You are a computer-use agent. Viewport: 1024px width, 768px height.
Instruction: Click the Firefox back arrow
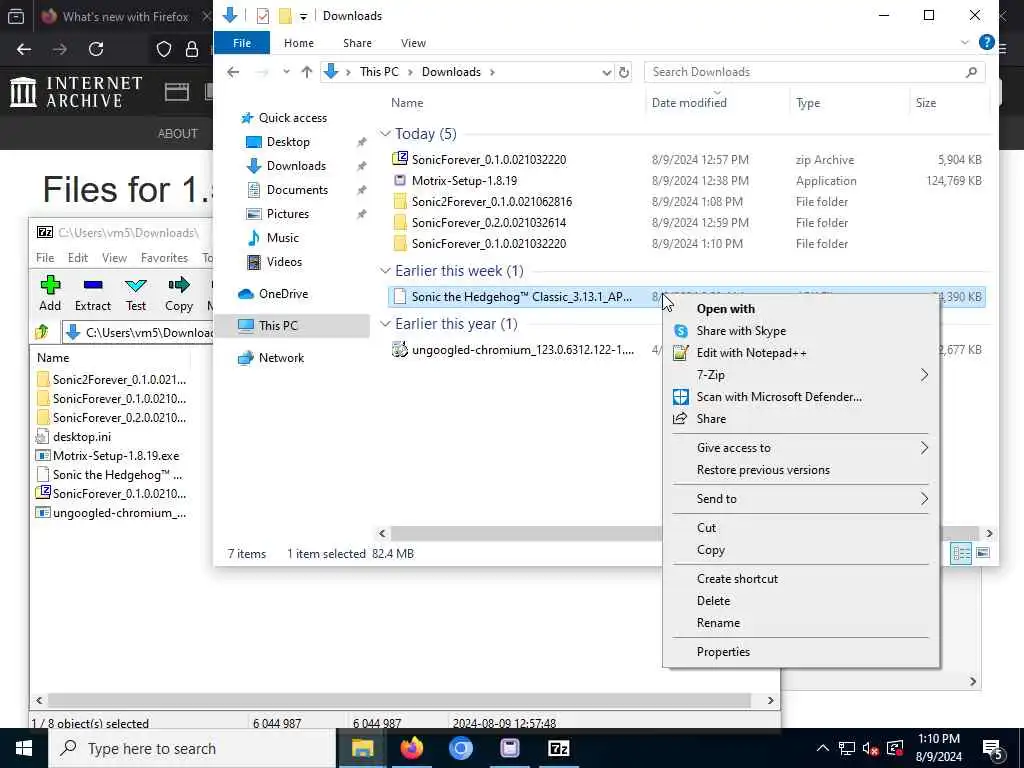(24, 49)
